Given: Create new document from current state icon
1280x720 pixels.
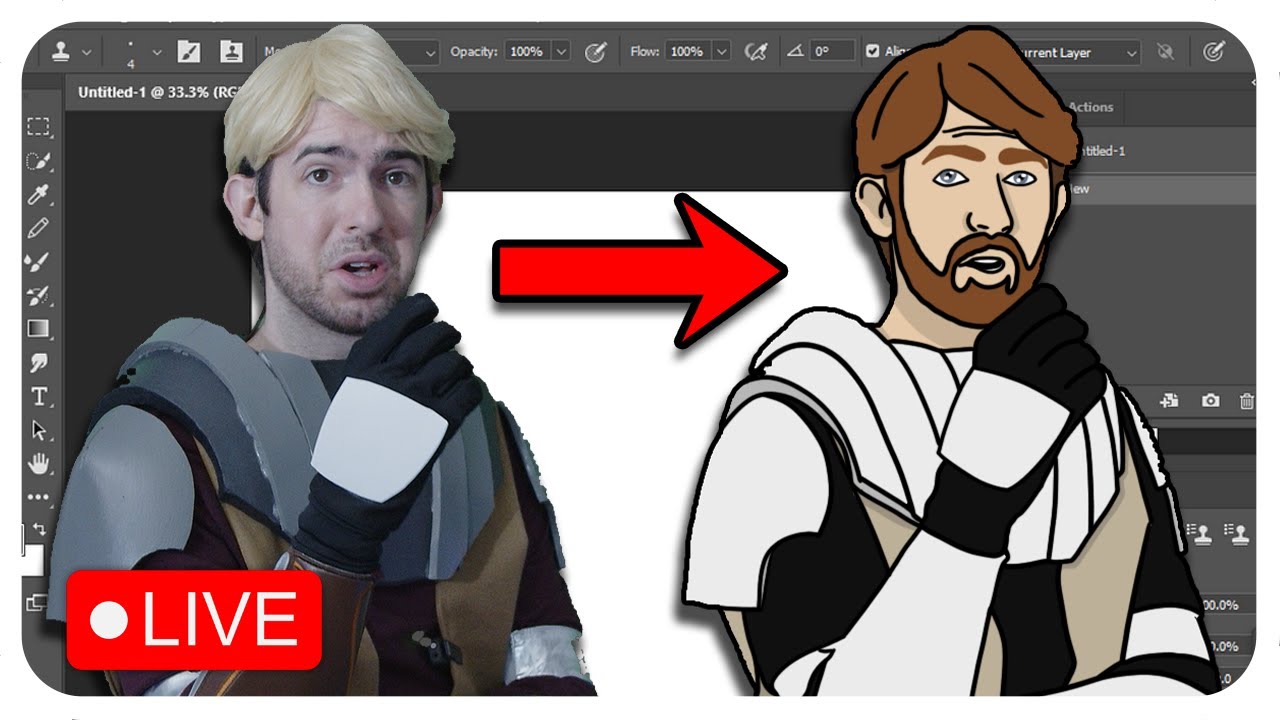Looking at the screenshot, I should tap(1169, 401).
